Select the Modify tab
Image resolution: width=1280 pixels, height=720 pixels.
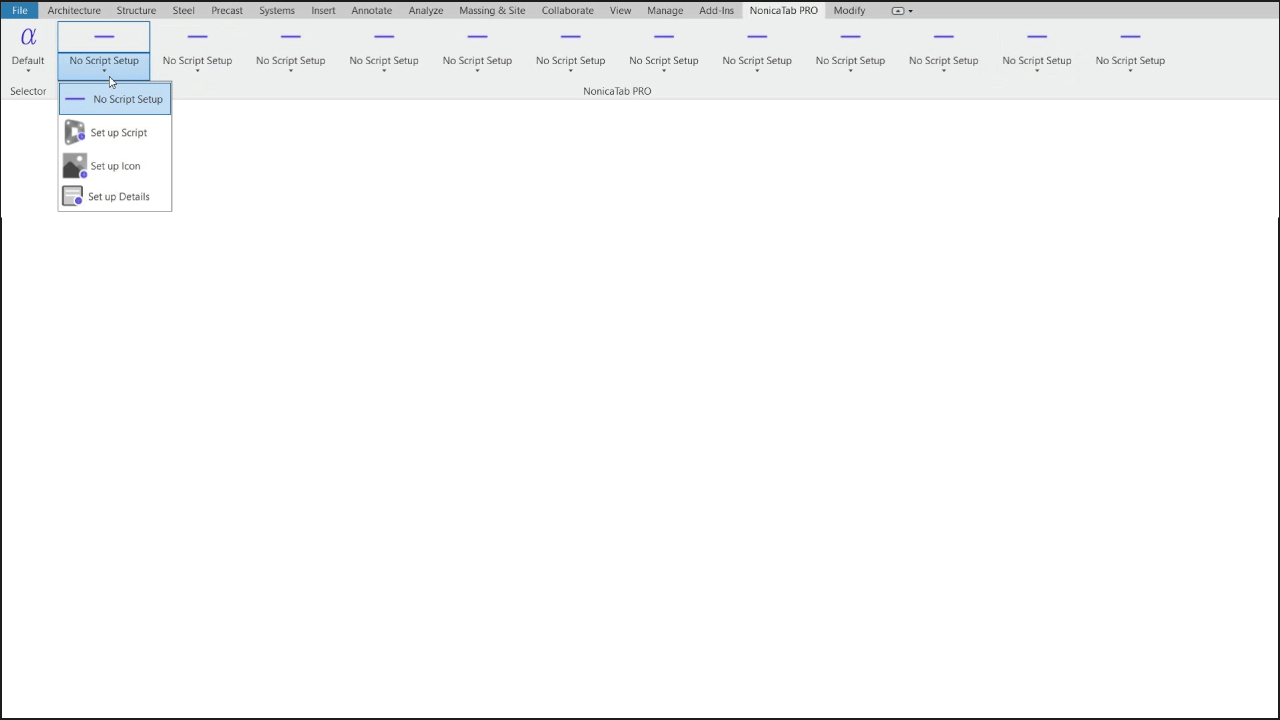849,10
